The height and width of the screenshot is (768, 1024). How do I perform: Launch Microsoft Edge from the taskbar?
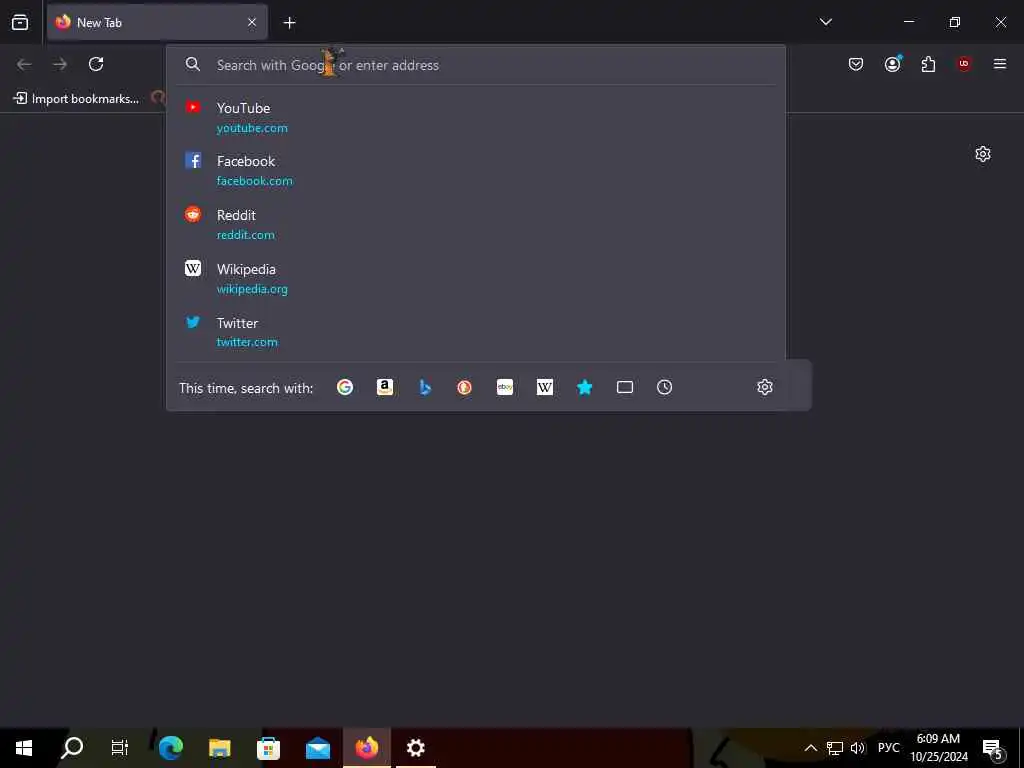pos(170,748)
